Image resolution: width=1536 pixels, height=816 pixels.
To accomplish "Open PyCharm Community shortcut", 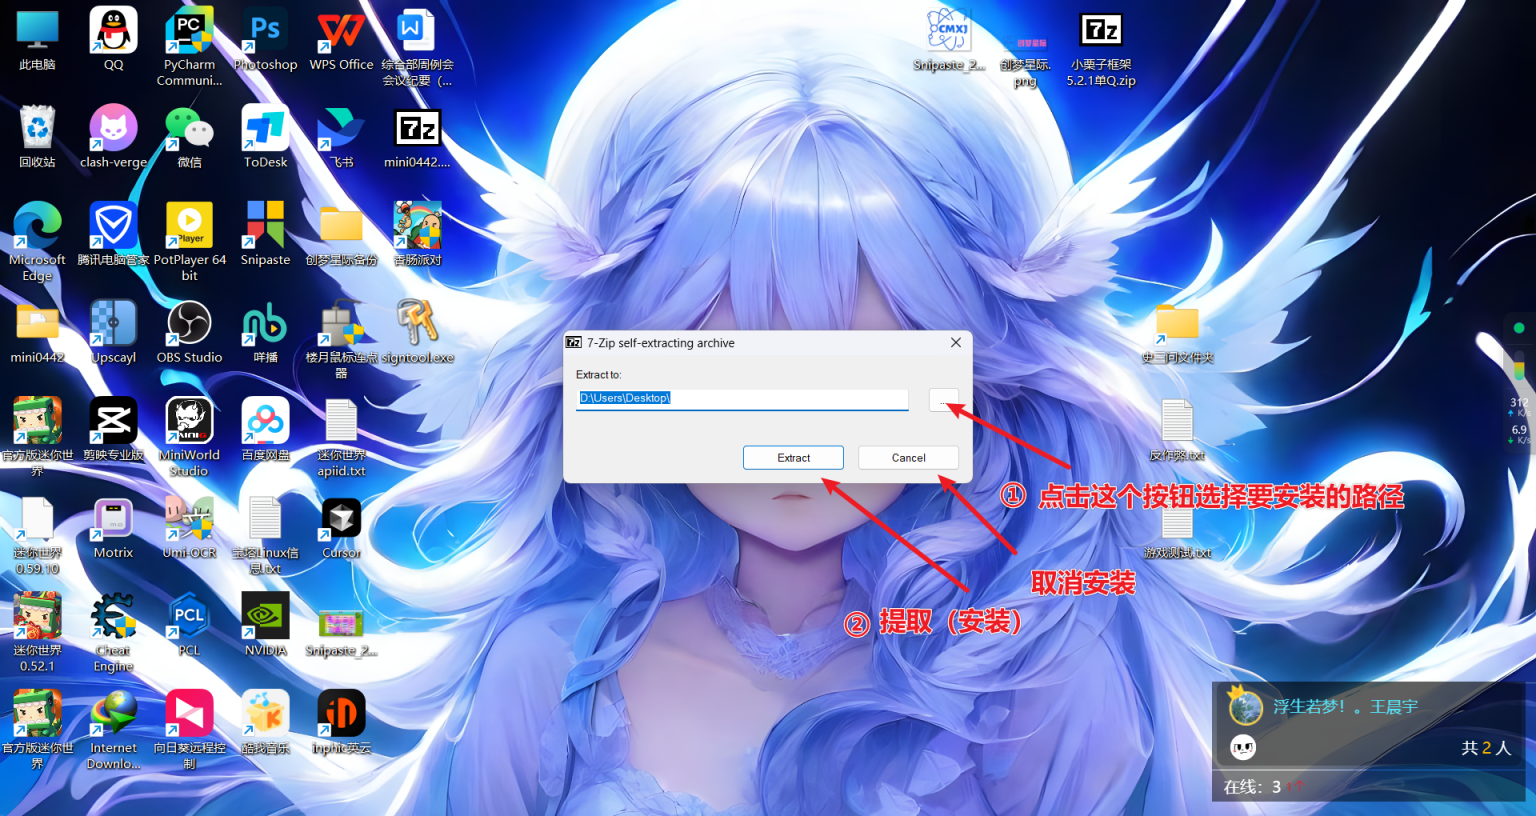I will (x=189, y=47).
